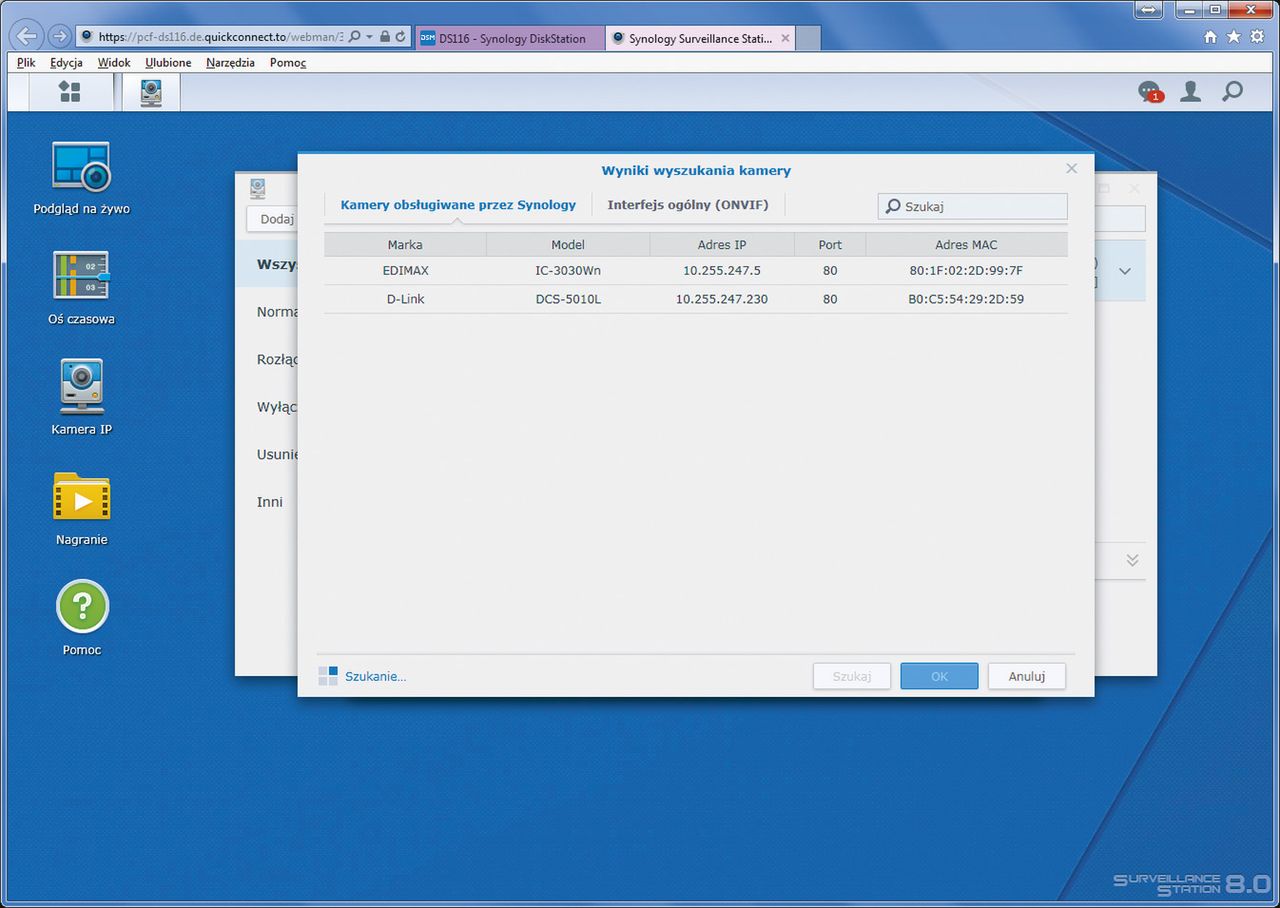The width and height of the screenshot is (1280, 908).
Task: Sort by Adres IP column header
Action: pos(722,244)
